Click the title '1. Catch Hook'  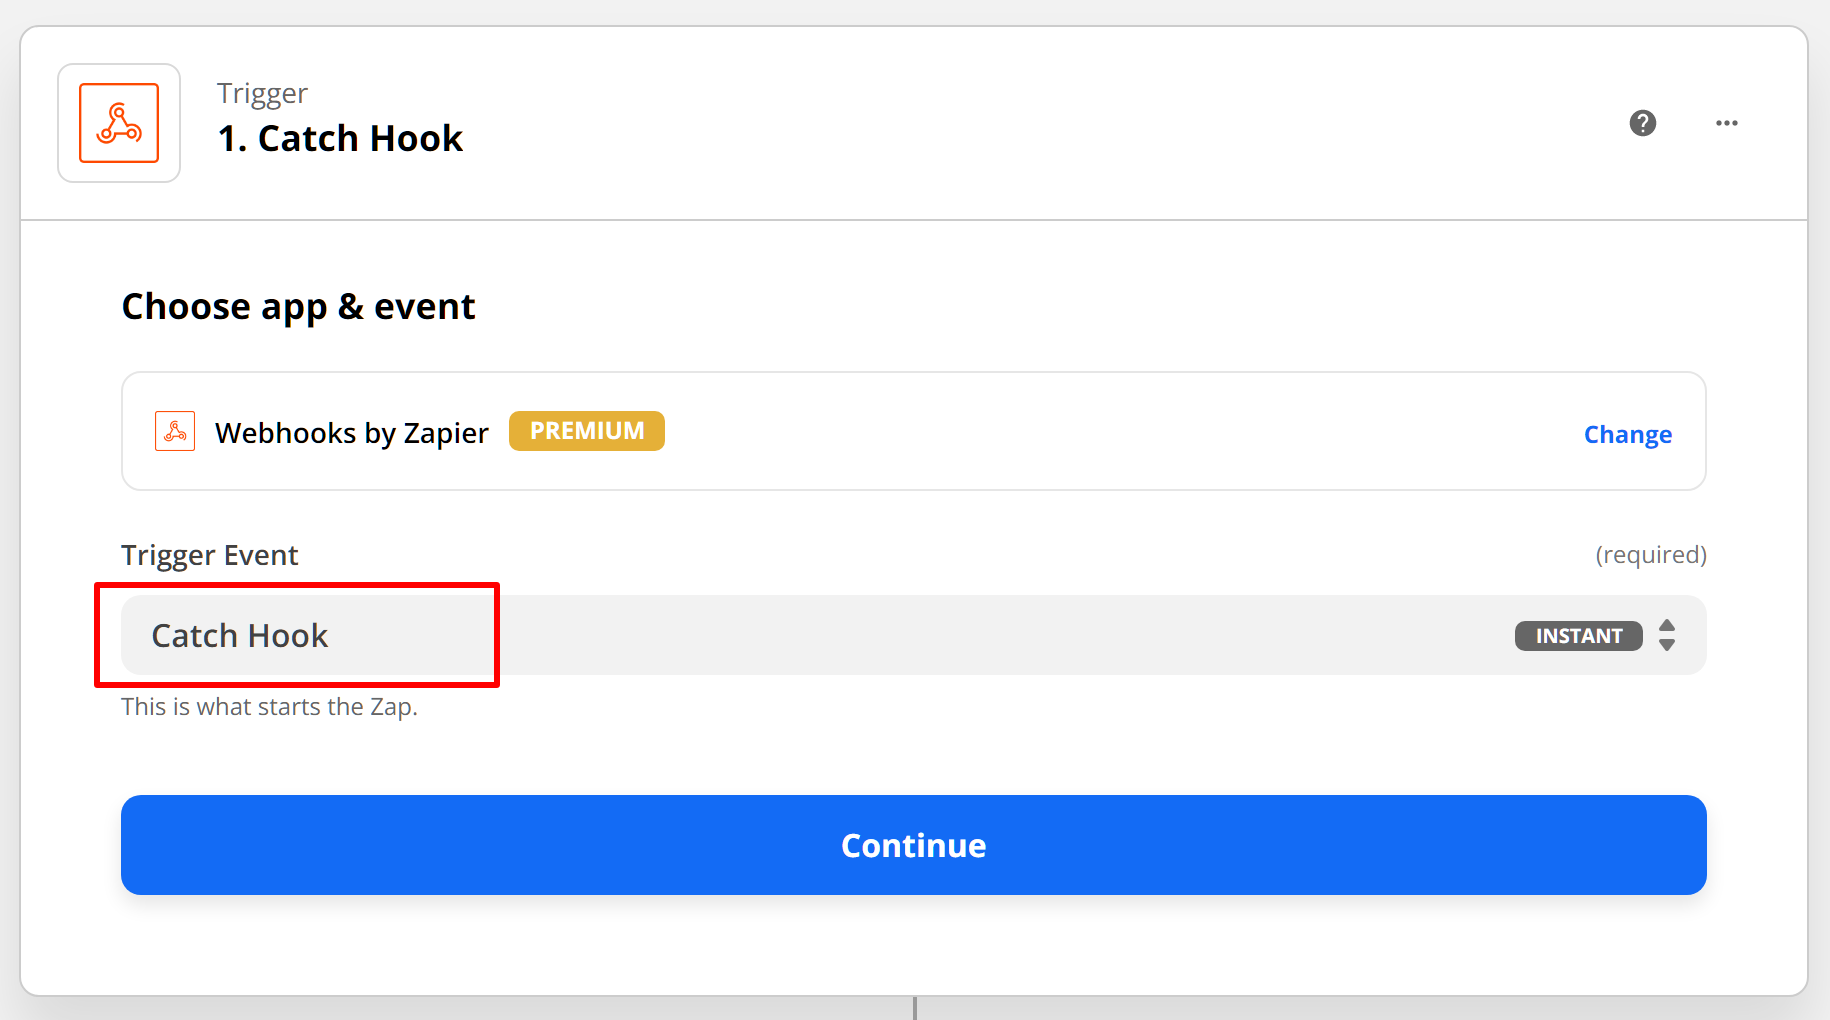pos(340,137)
